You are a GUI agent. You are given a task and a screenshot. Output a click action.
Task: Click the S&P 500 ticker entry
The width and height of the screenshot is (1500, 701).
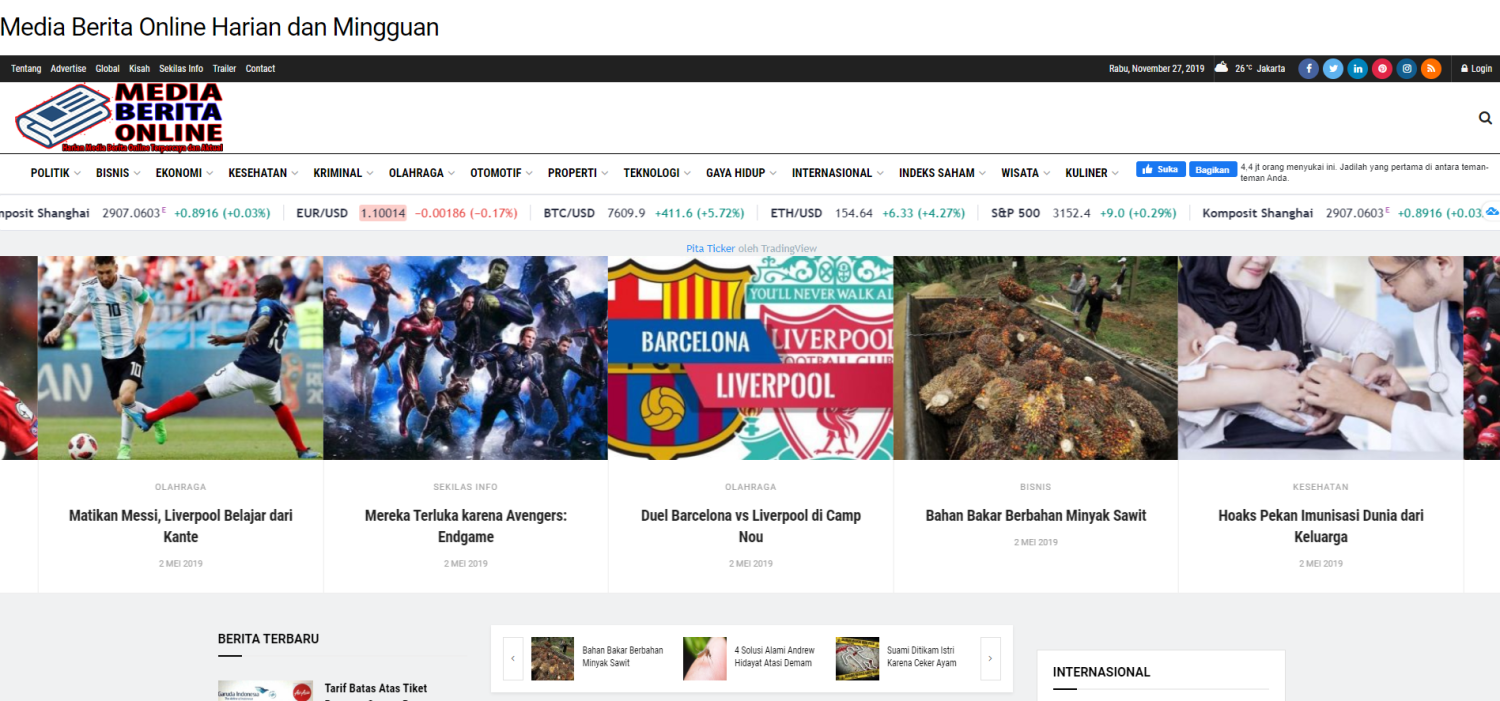[1084, 213]
